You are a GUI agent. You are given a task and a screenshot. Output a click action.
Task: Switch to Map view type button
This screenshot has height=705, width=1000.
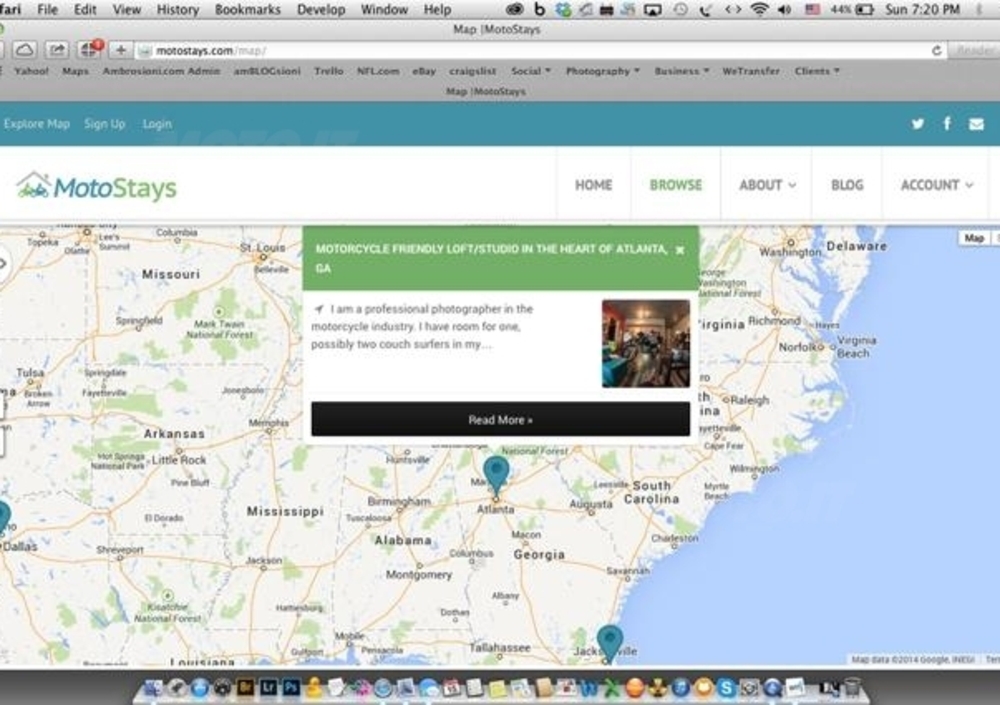974,238
